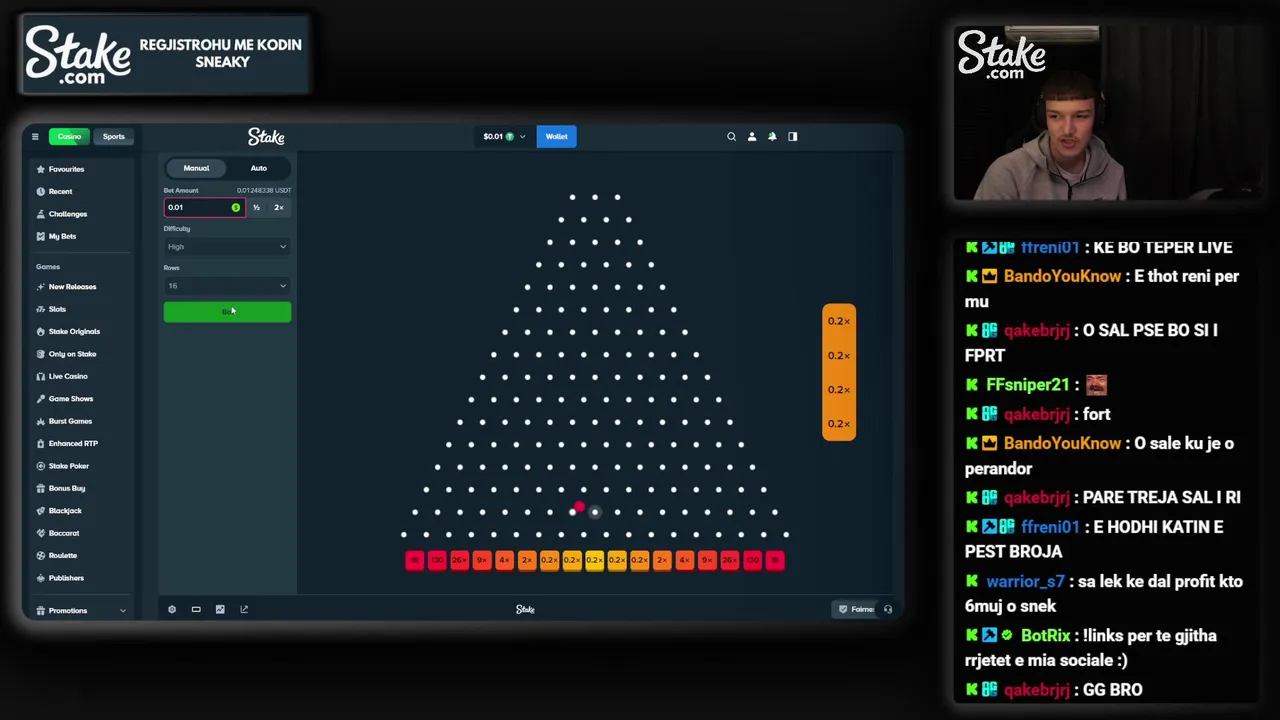
Task: Click the Stake Originals icon
Action: pos(41,331)
